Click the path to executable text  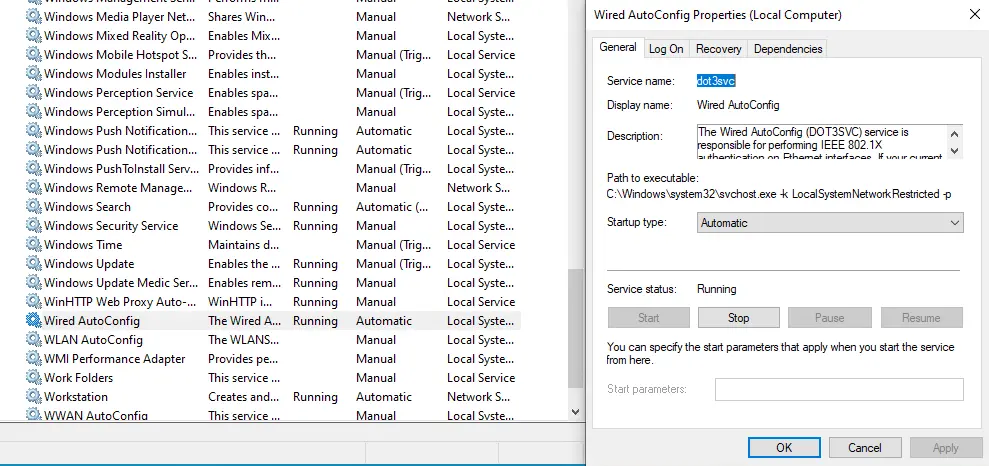[780, 194]
